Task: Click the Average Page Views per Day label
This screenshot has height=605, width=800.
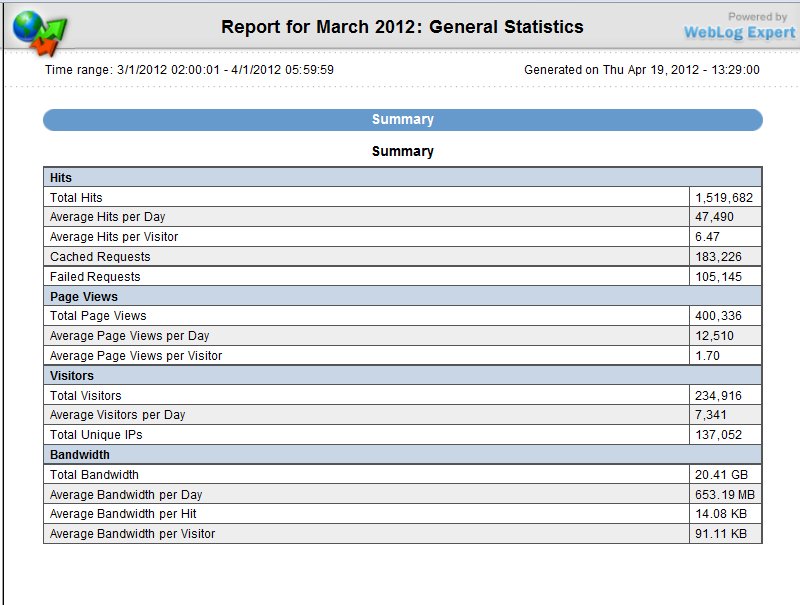Action: point(130,336)
